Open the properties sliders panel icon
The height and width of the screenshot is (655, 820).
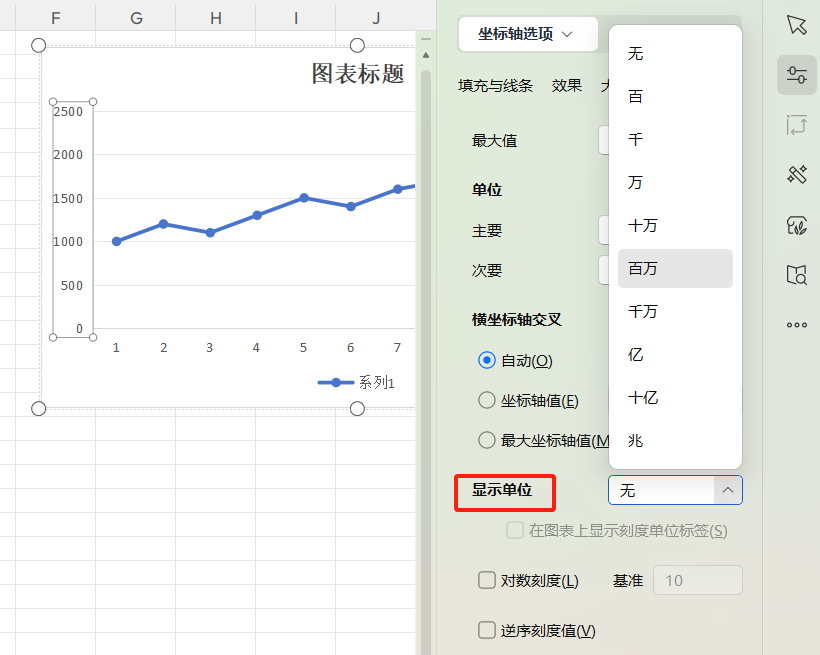point(797,75)
